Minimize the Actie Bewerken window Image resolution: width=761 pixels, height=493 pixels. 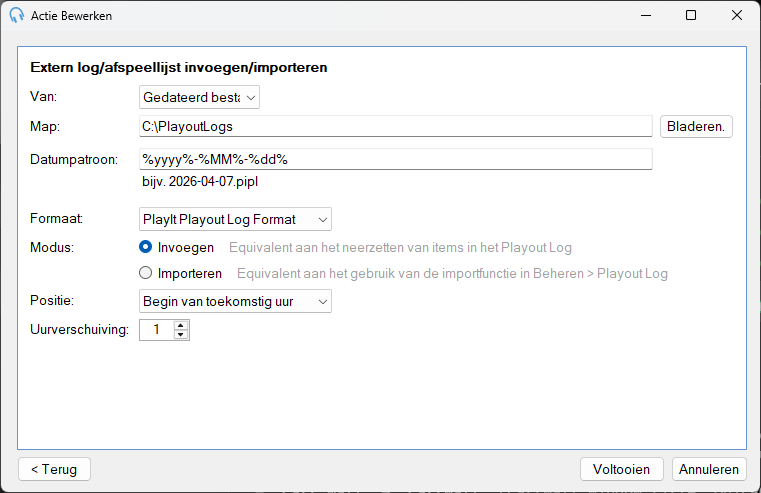coord(645,16)
